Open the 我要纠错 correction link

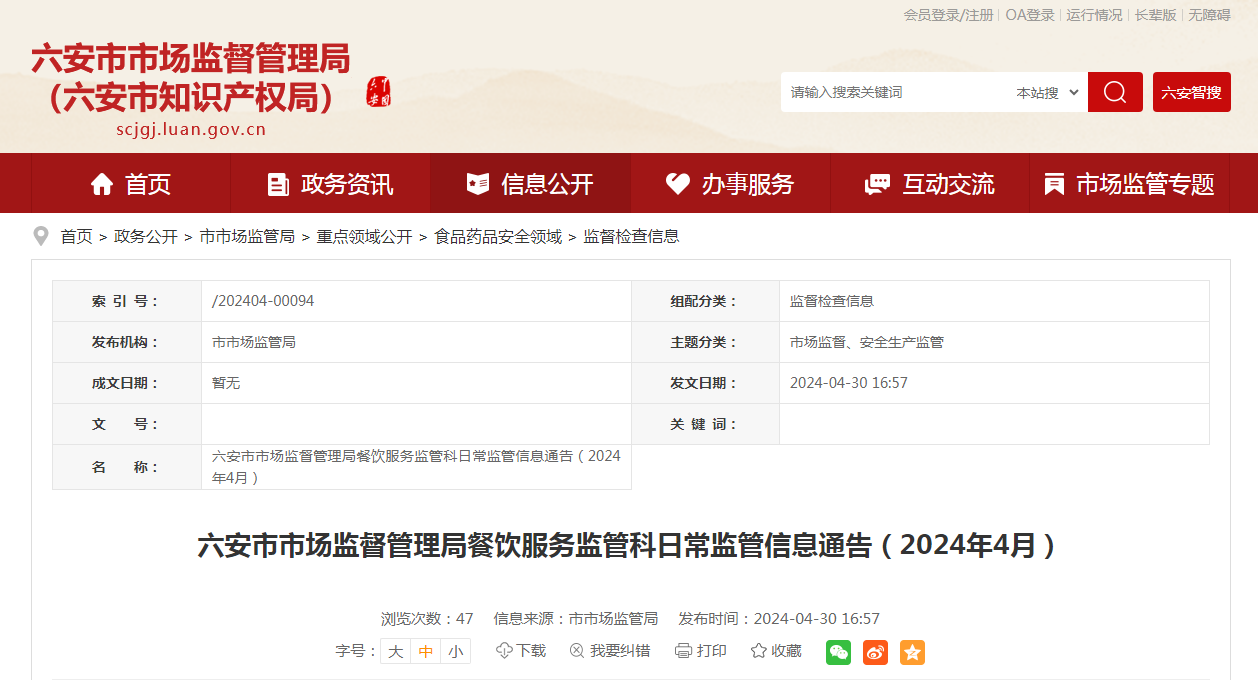pos(620,651)
